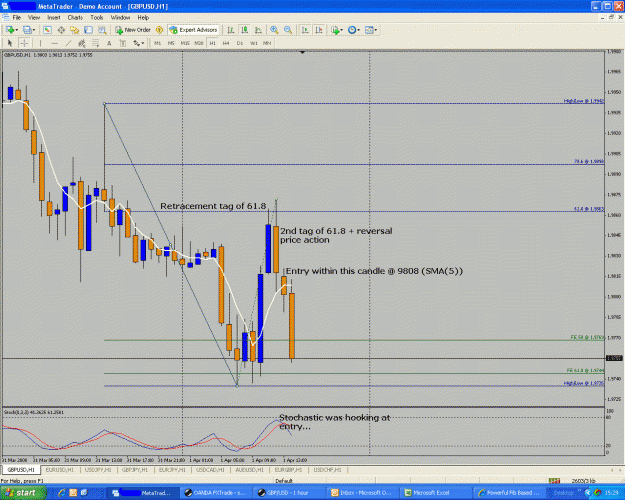The width and height of the screenshot is (625, 500).
Task: Select the equidistant channel tool
Action: 82,43
